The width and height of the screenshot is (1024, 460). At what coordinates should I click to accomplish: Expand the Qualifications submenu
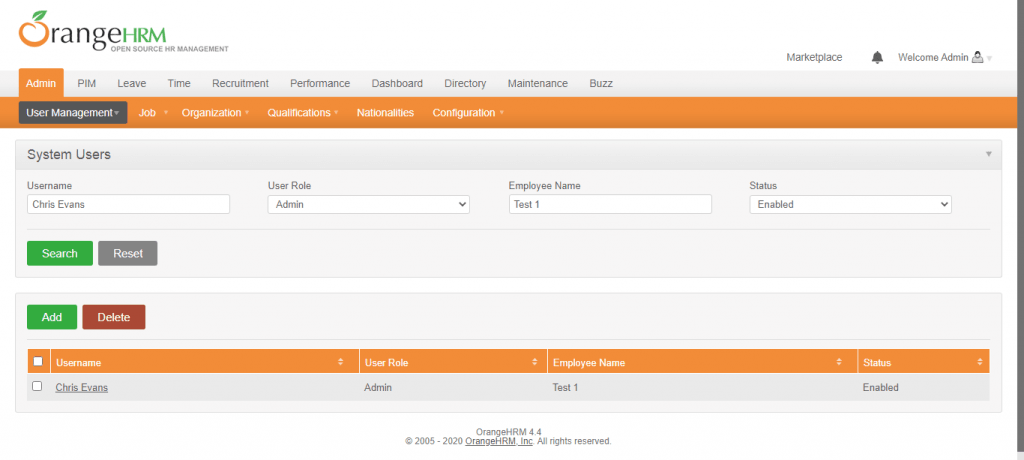coord(302,112)
